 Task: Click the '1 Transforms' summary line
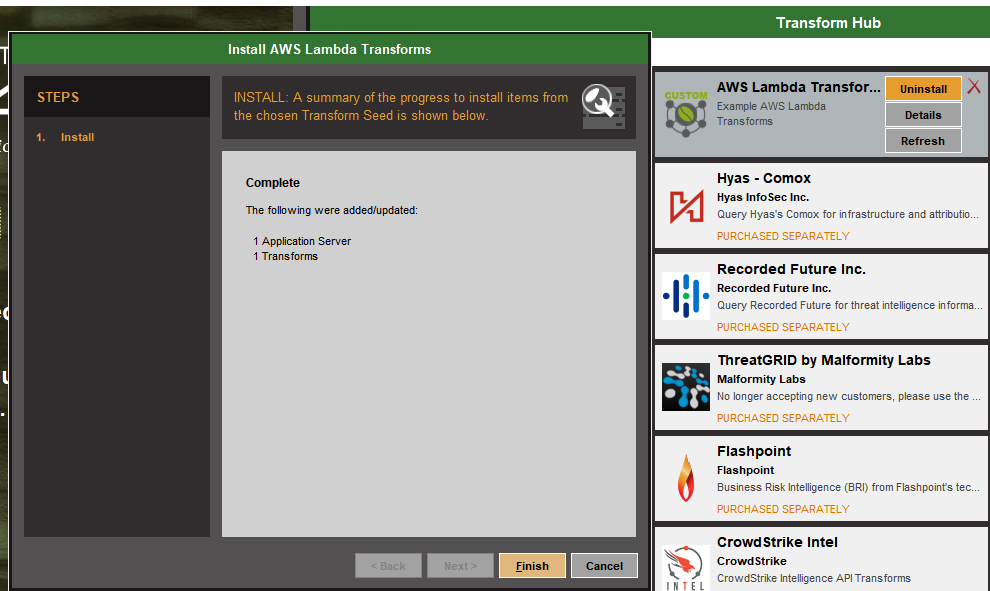click(x=285, y=256)
